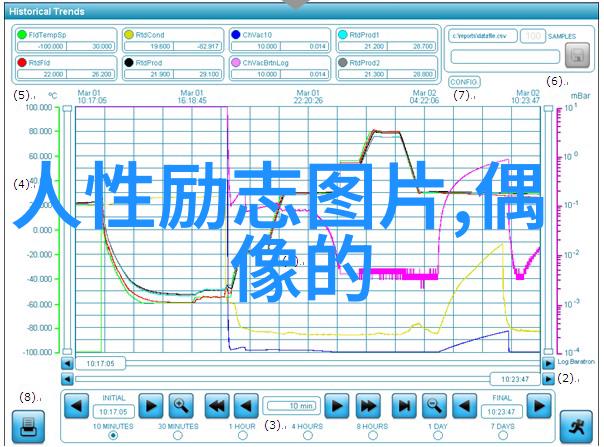
Task: Jump to end with skip-to-last button
Action: [404, 406]
